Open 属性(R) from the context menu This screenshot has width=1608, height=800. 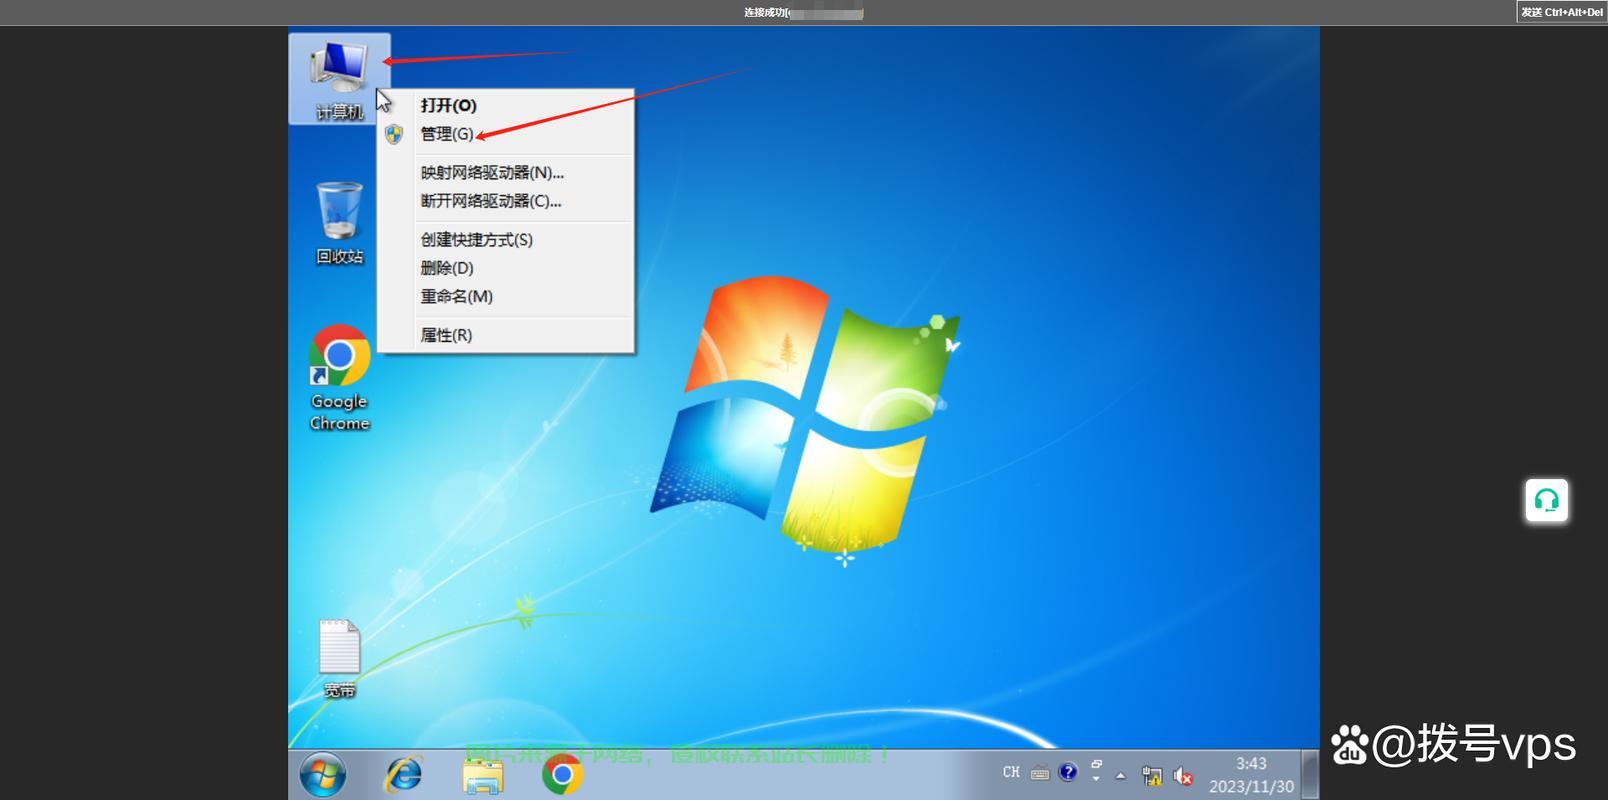click(x=507, y=335)
